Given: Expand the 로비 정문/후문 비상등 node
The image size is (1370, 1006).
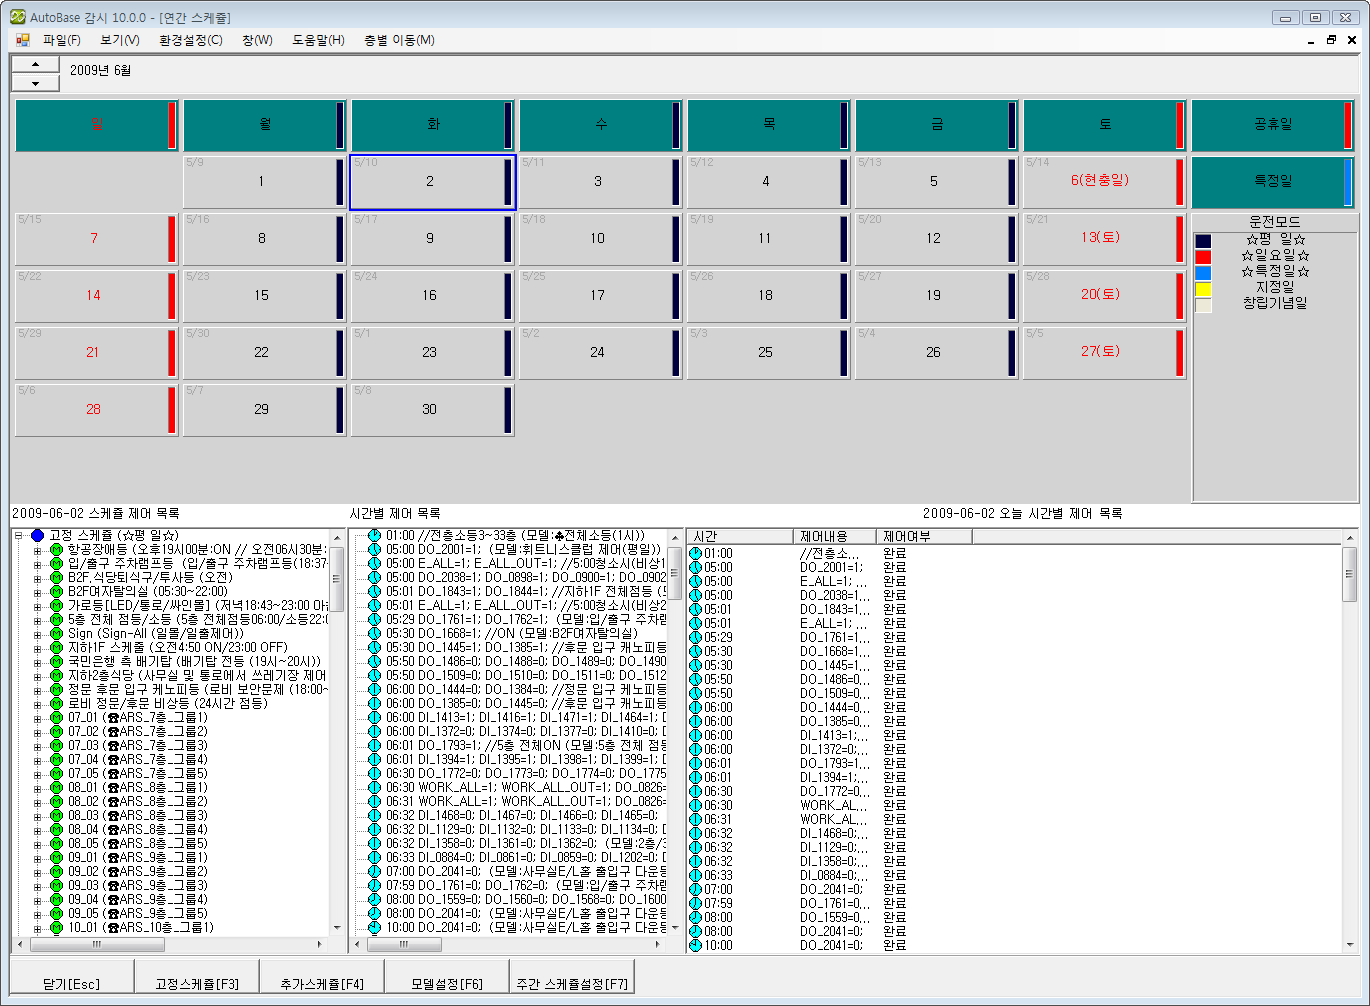Looking at the screenshot, I should [x=37, y=704].
